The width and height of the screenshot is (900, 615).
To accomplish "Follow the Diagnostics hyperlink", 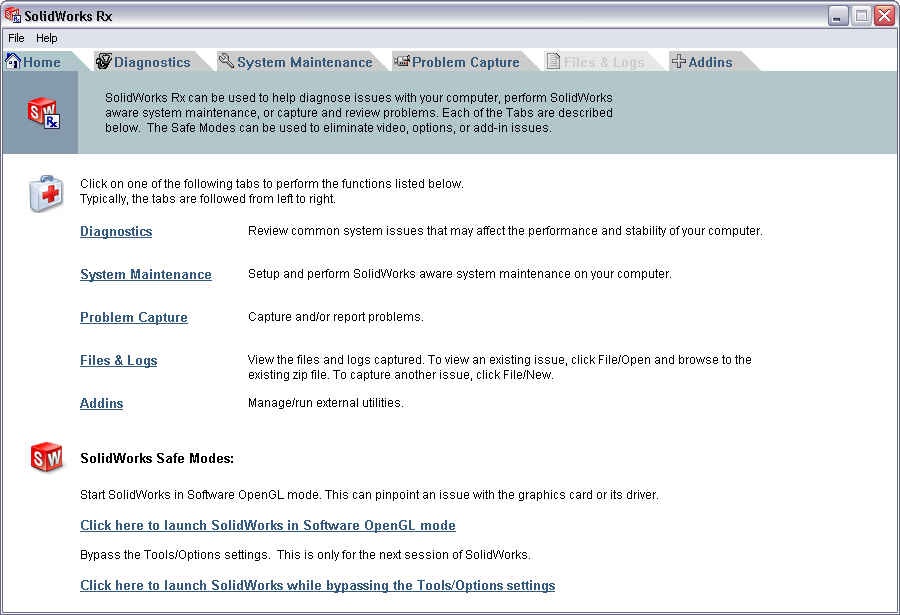I will (116, 231).
